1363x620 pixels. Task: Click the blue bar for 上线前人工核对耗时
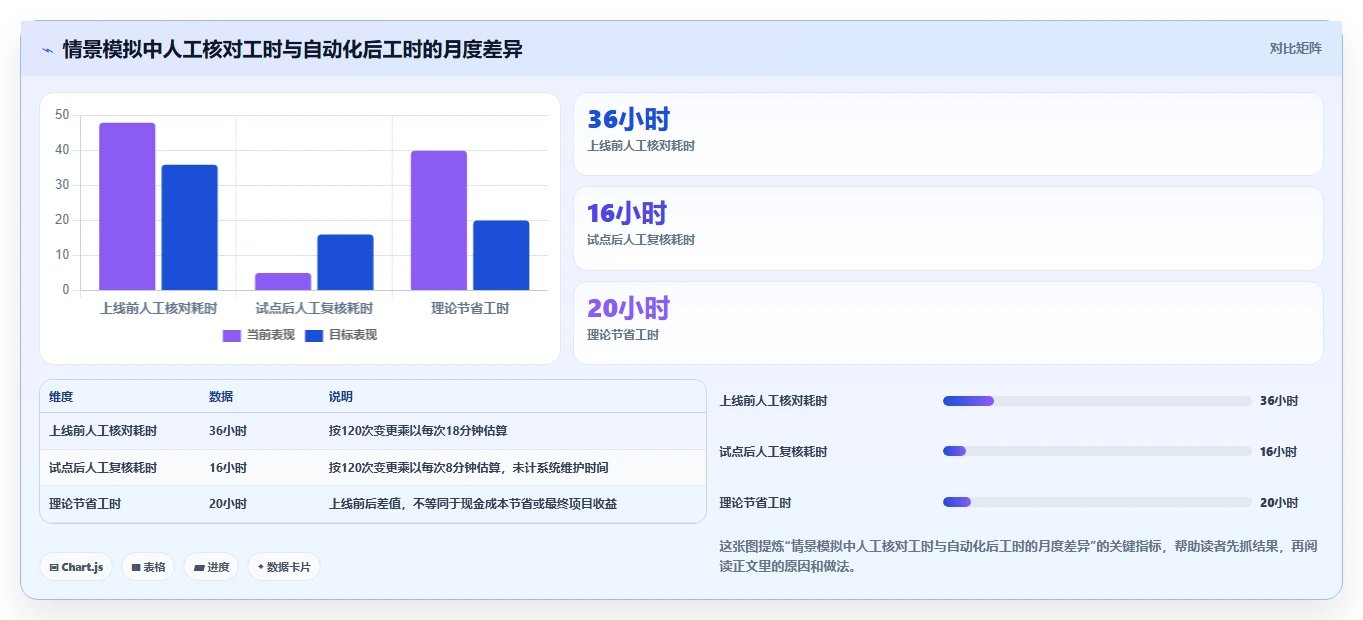[x=189, y=228]
